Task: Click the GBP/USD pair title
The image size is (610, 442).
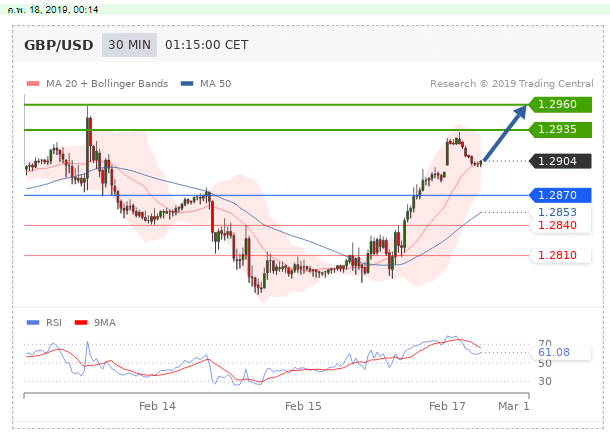Action: click(59, 45)
